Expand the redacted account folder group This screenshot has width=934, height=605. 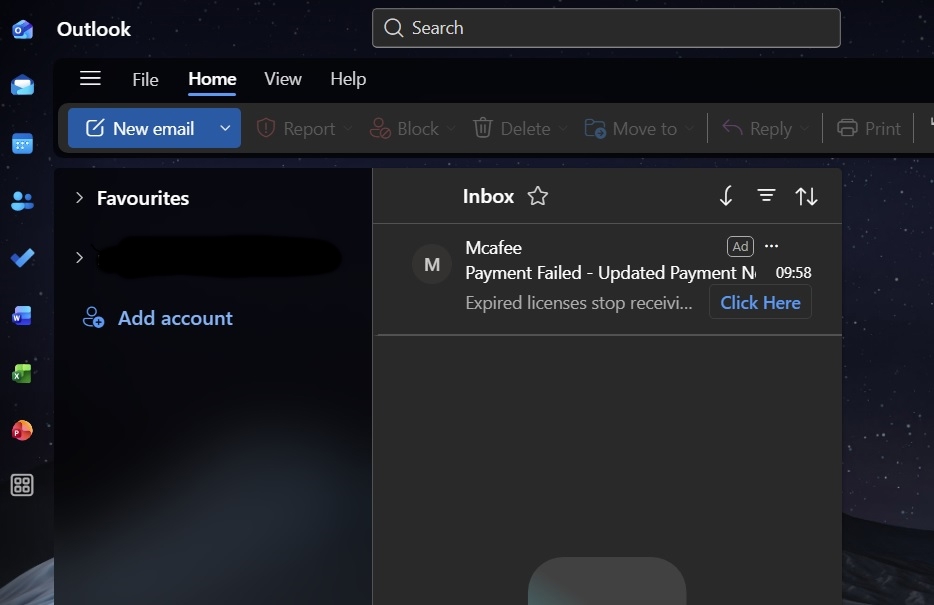pyautogui.click(x=79, y=257)
